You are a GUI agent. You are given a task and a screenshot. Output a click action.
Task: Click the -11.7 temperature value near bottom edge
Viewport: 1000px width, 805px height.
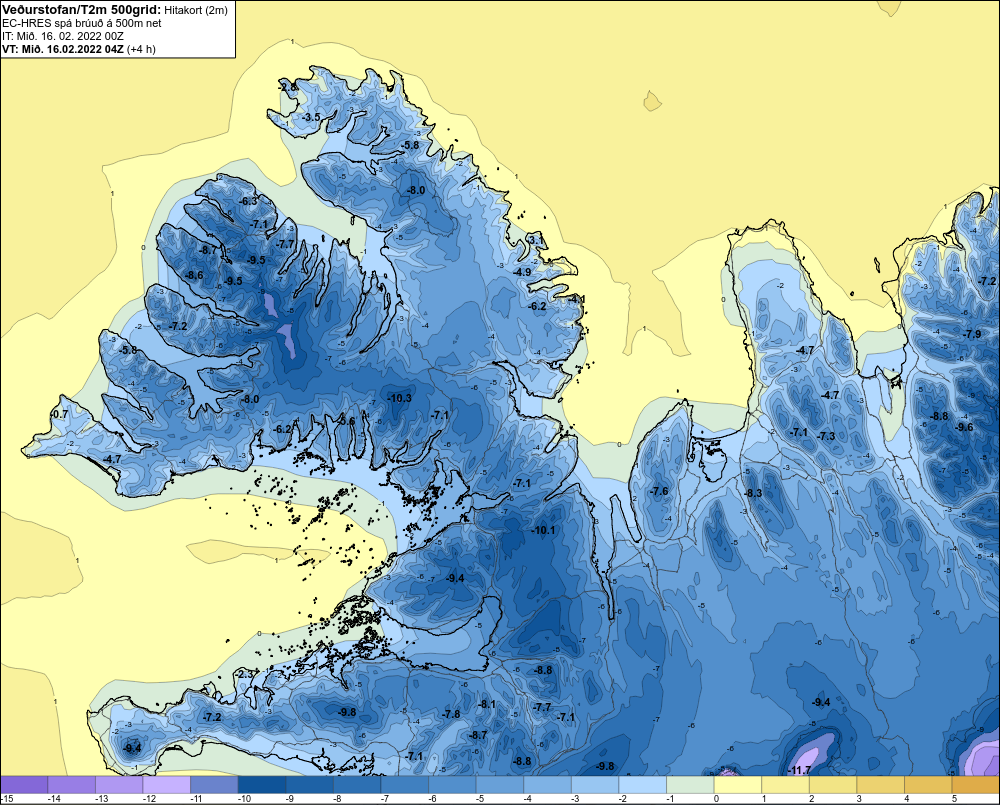(798, 770)
